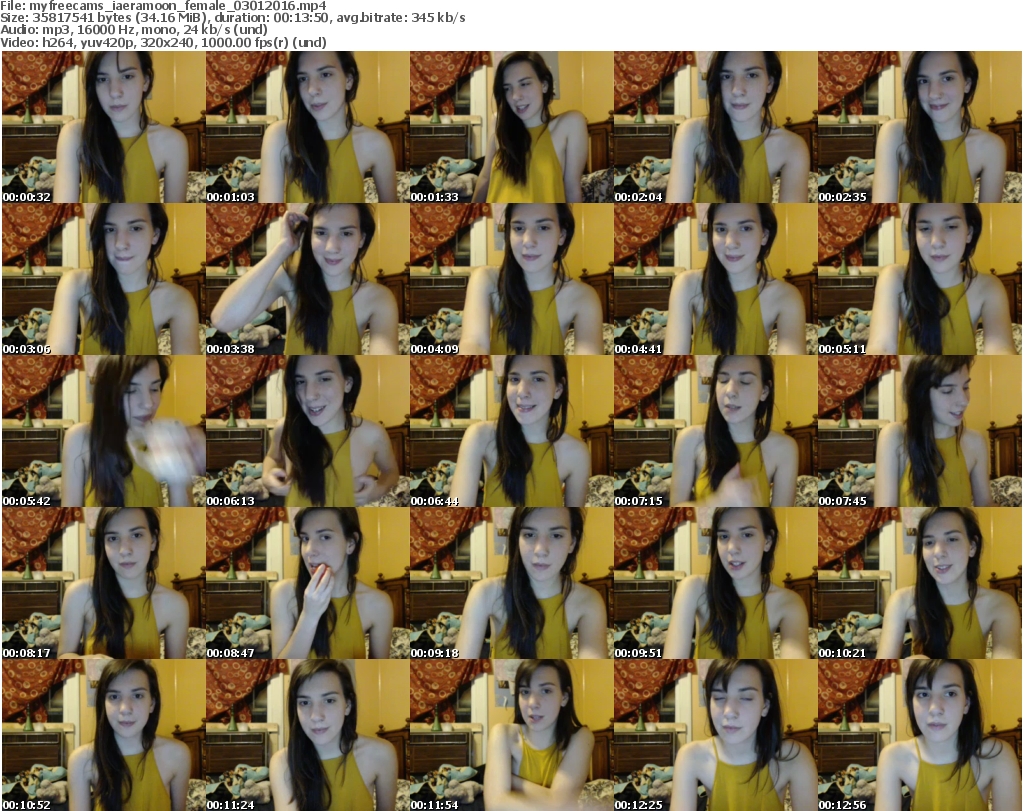This screenshot has width=1024, height=811.
Task: Click the Video h264 info line
Action: (x=163, y=42)
